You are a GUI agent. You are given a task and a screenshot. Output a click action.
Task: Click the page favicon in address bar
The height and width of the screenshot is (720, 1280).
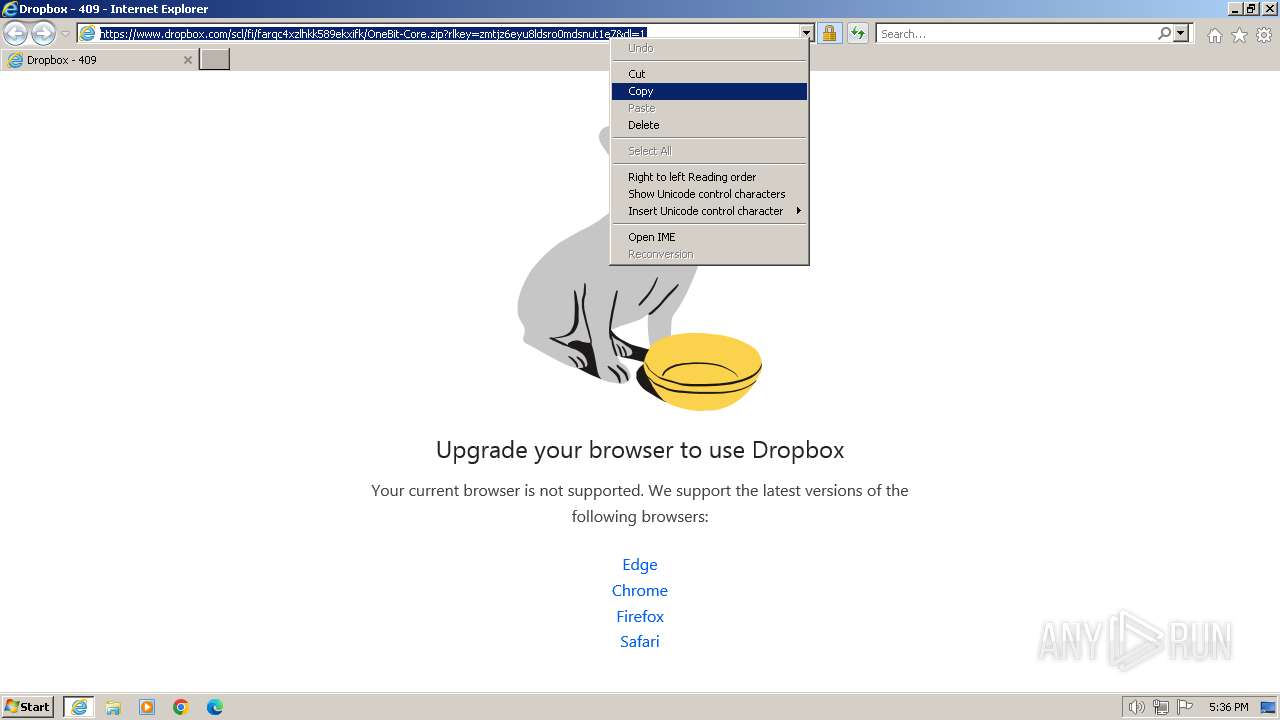pos(88,34)
